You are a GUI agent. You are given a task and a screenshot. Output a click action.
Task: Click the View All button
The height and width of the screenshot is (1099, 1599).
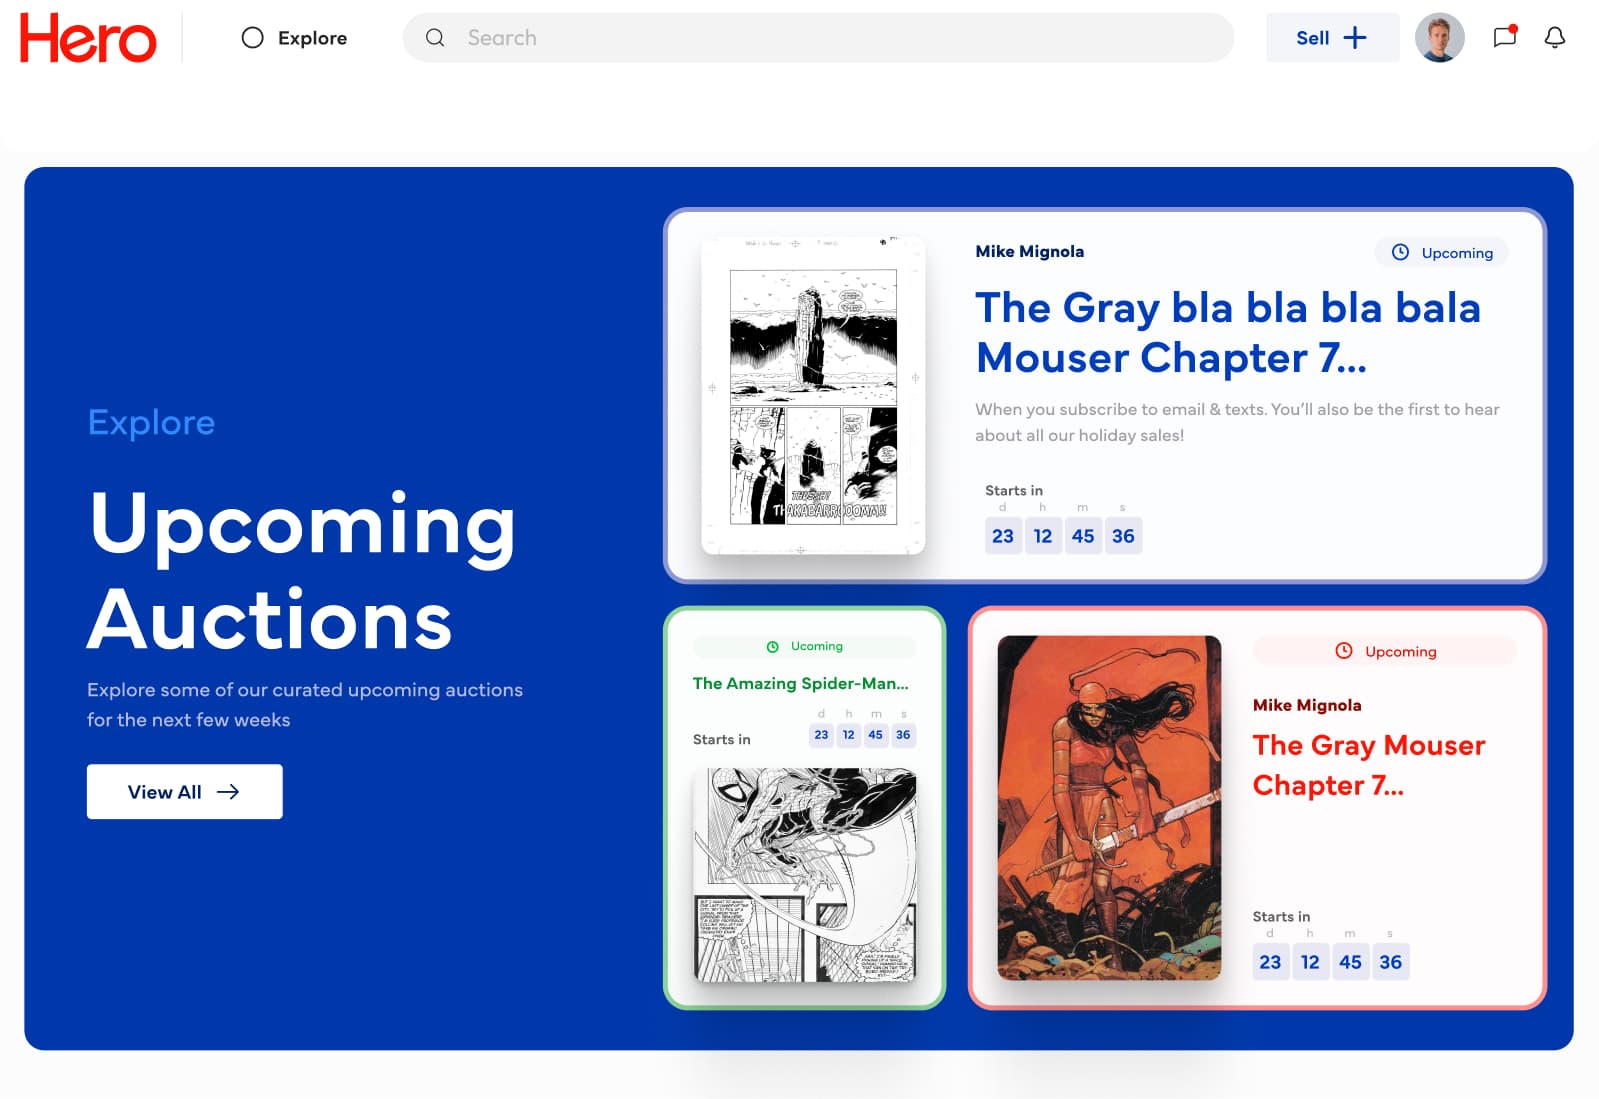[x=185, y=792]
